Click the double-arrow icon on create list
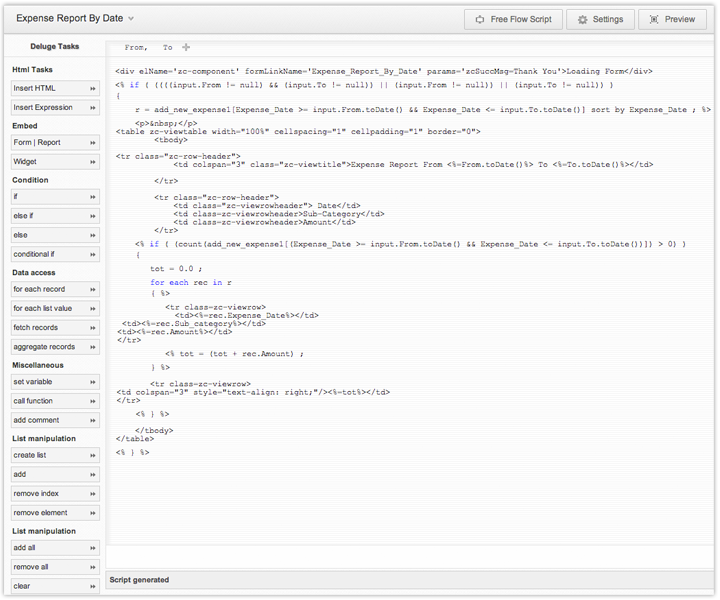 coord(93,456)
